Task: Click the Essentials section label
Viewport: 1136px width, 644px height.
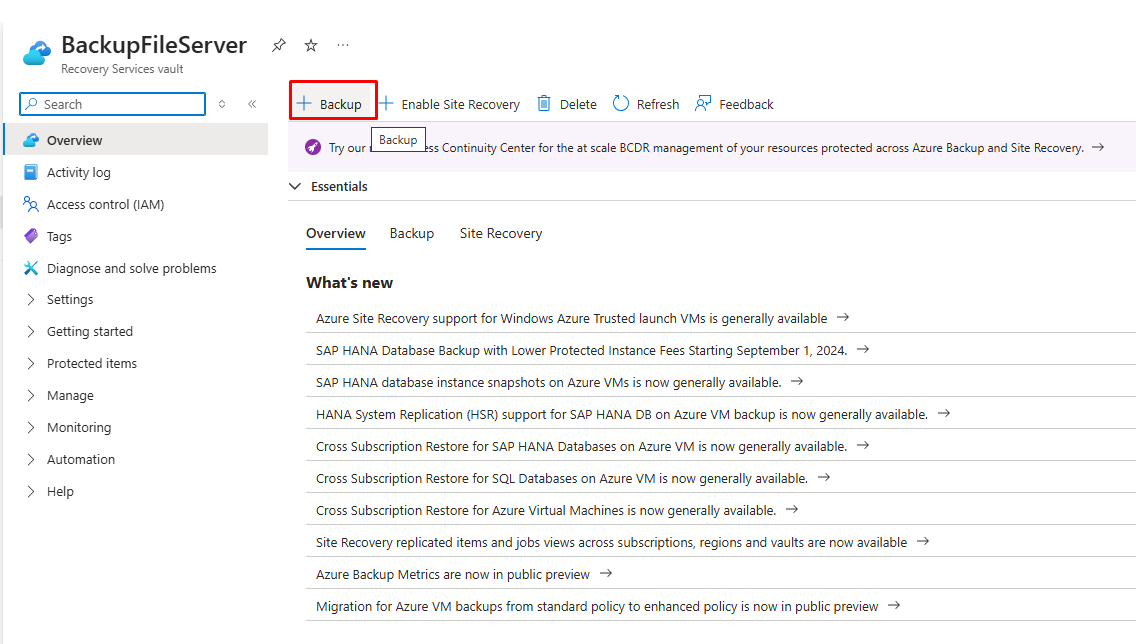Action: click(339, 186)
